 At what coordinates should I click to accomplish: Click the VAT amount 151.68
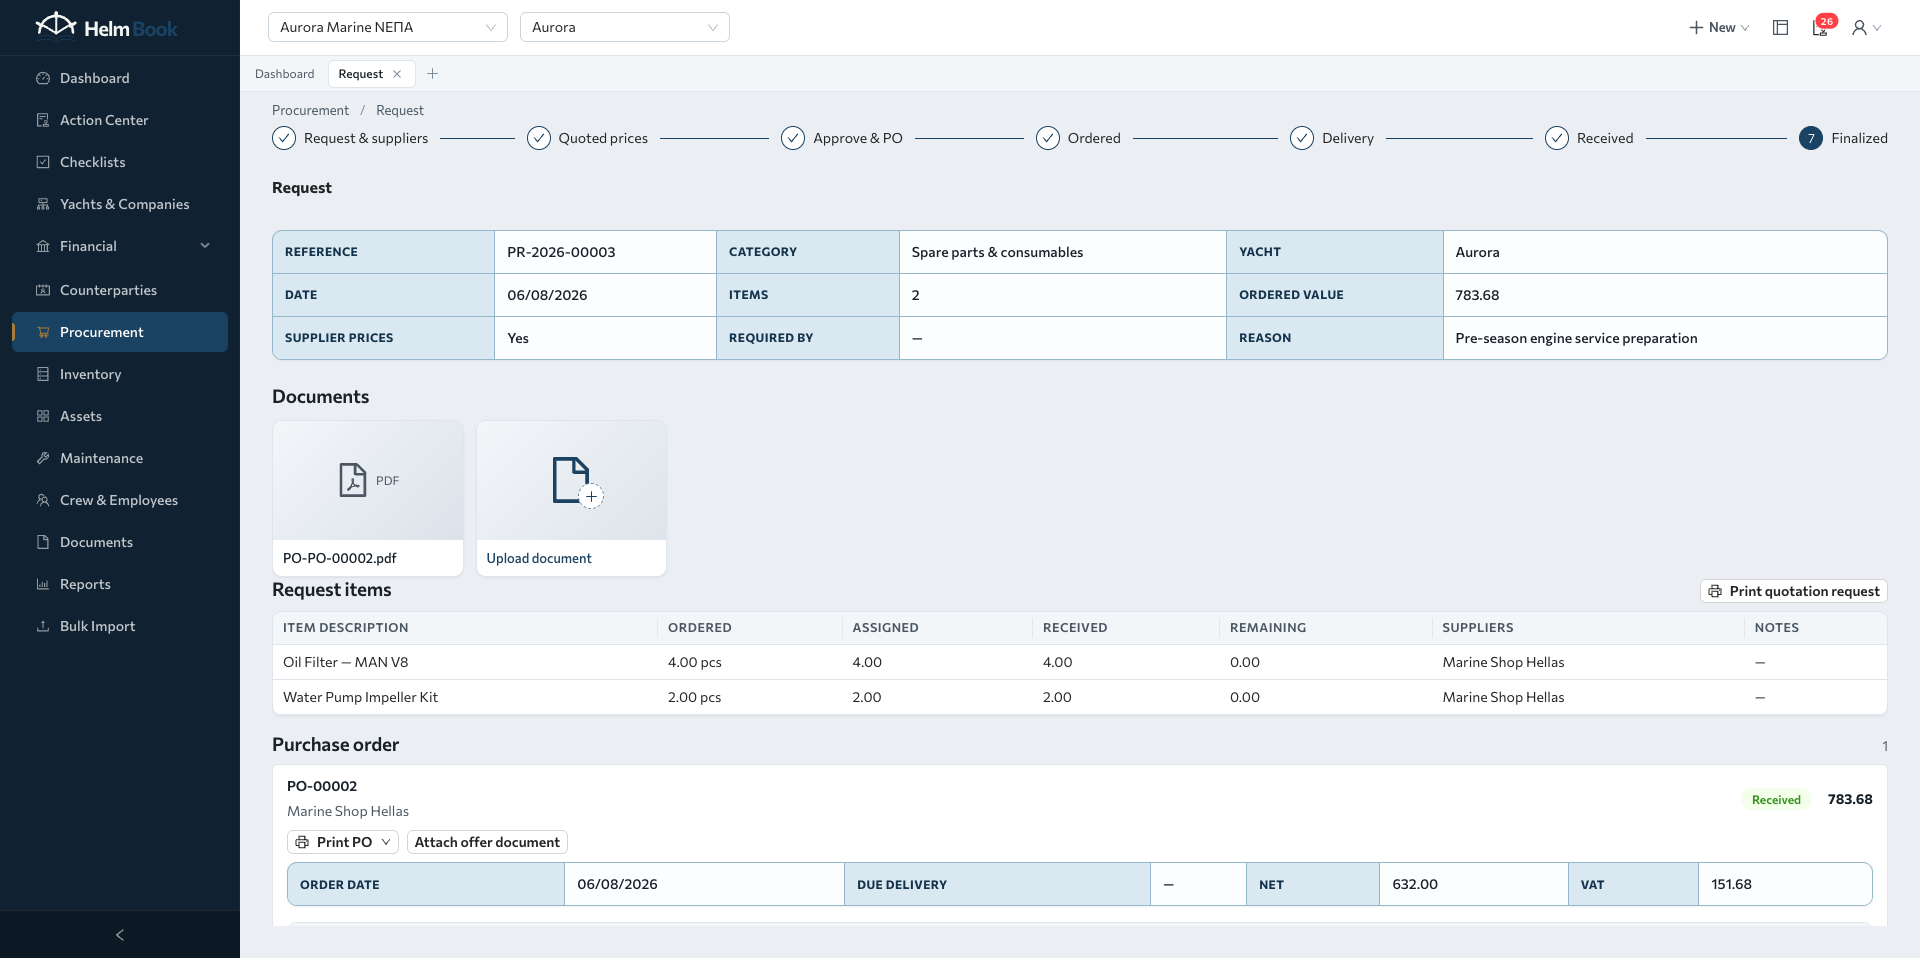pyautogui.click(x=1731, y=884)
